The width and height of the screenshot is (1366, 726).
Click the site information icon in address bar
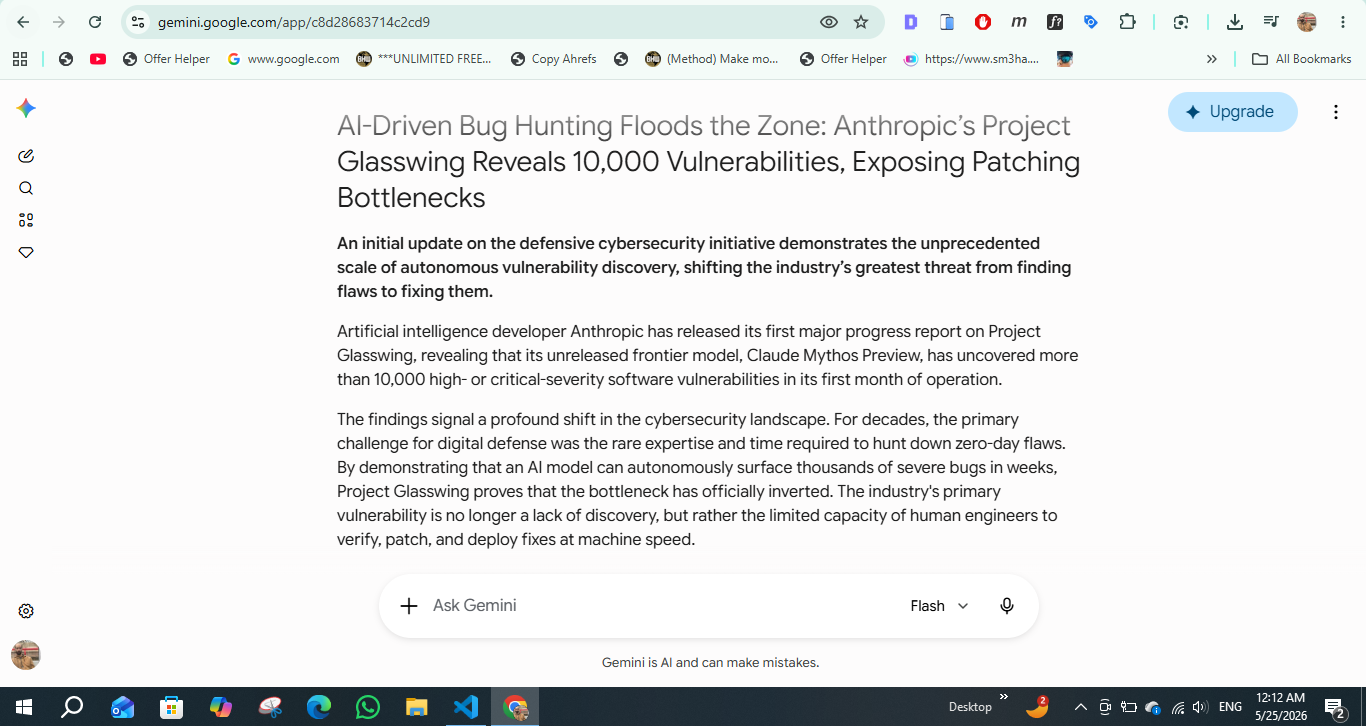click(x=138, y=21)
